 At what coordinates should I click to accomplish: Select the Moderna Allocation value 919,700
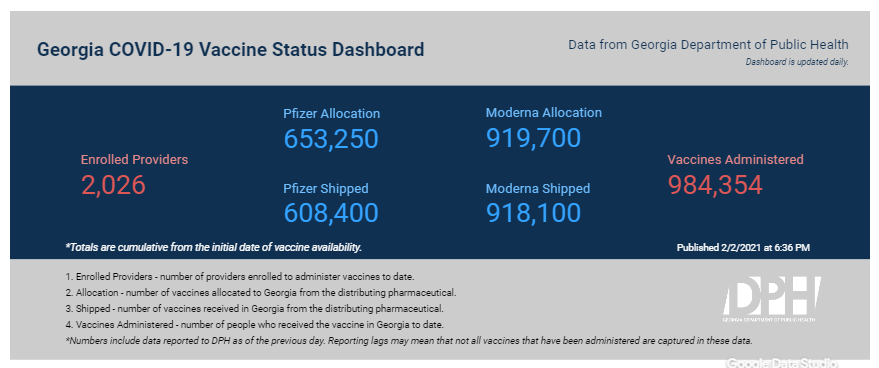coord(533,138)
